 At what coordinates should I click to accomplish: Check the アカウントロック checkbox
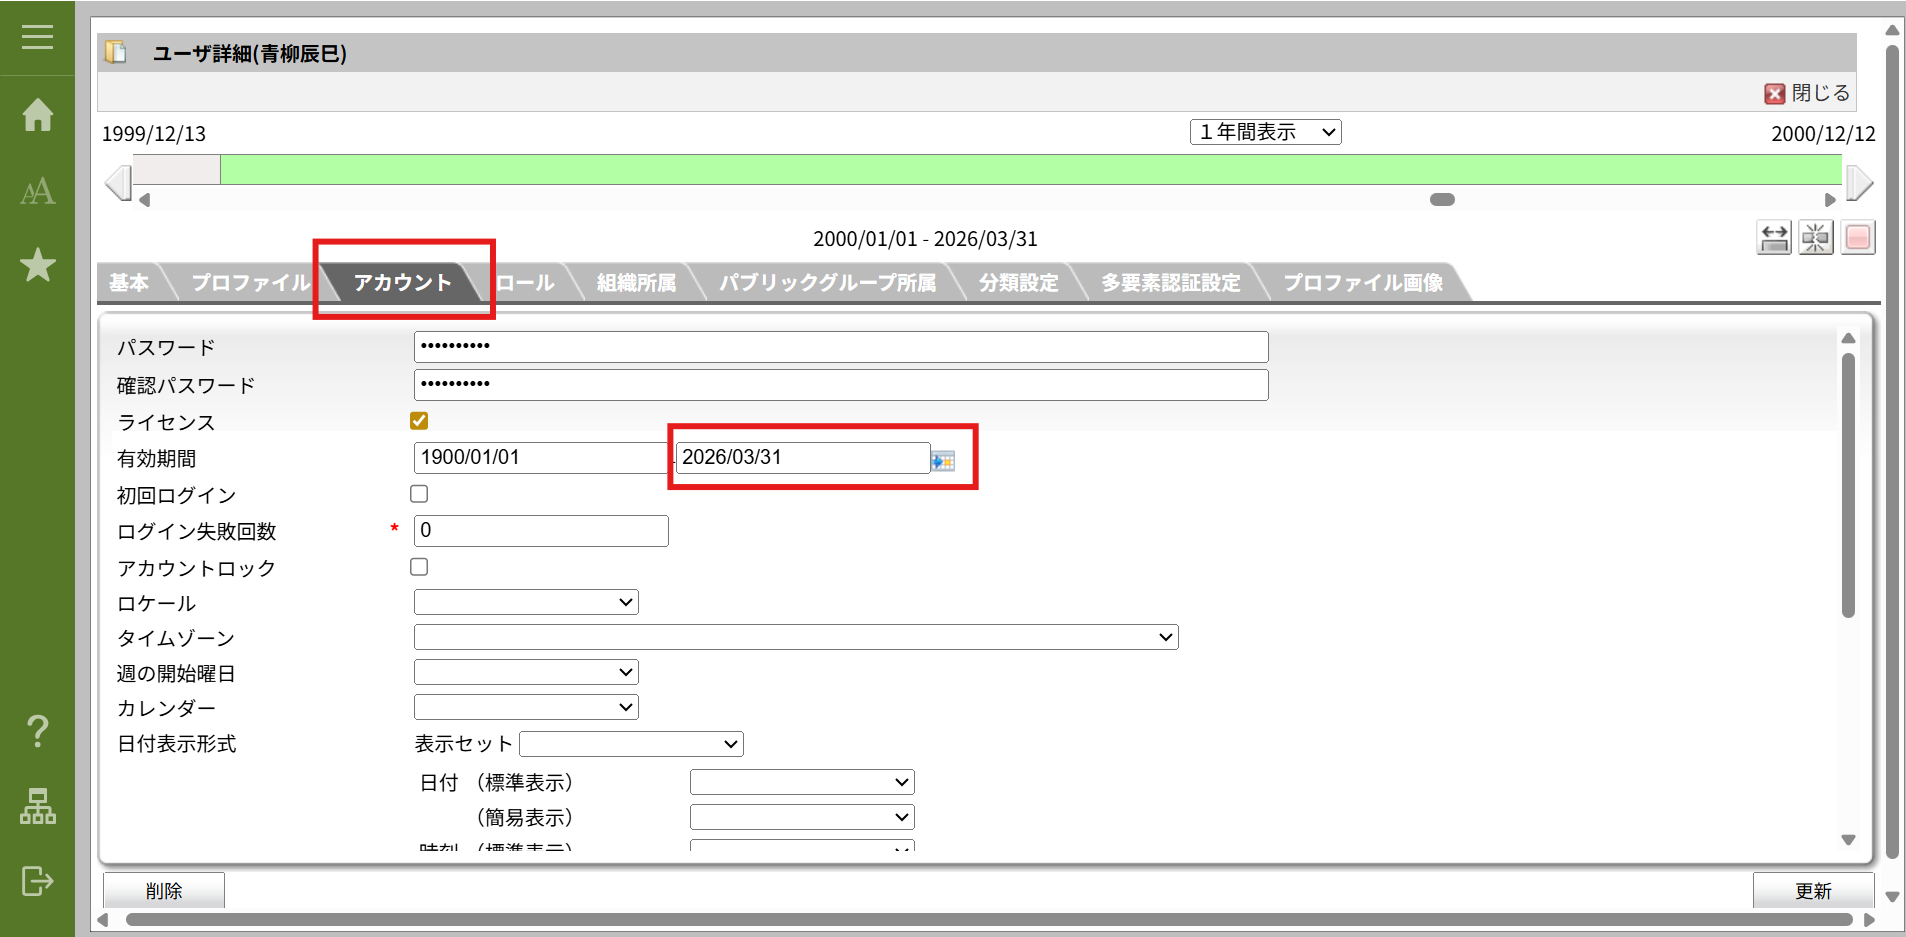click(x=419, y=567)
